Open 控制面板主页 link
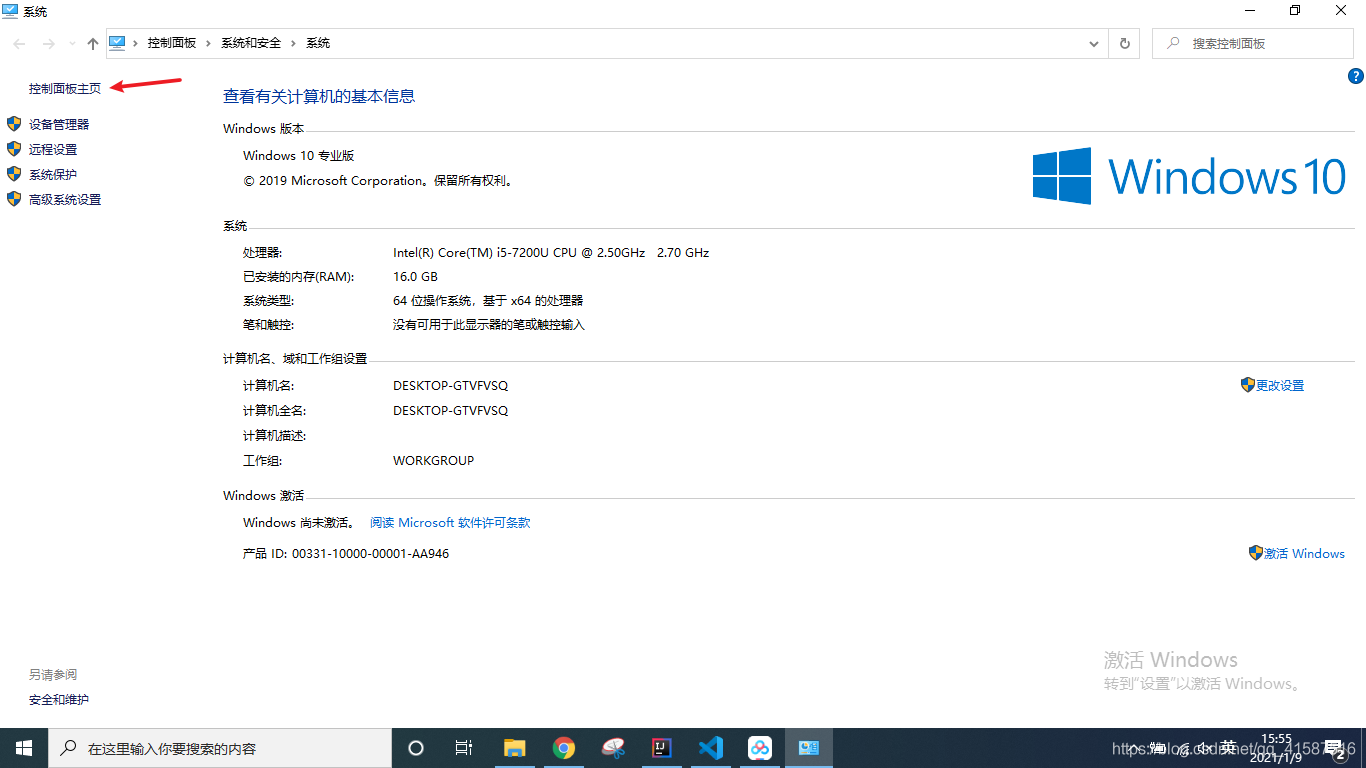 pyautogui.click(x=65, y=88)
